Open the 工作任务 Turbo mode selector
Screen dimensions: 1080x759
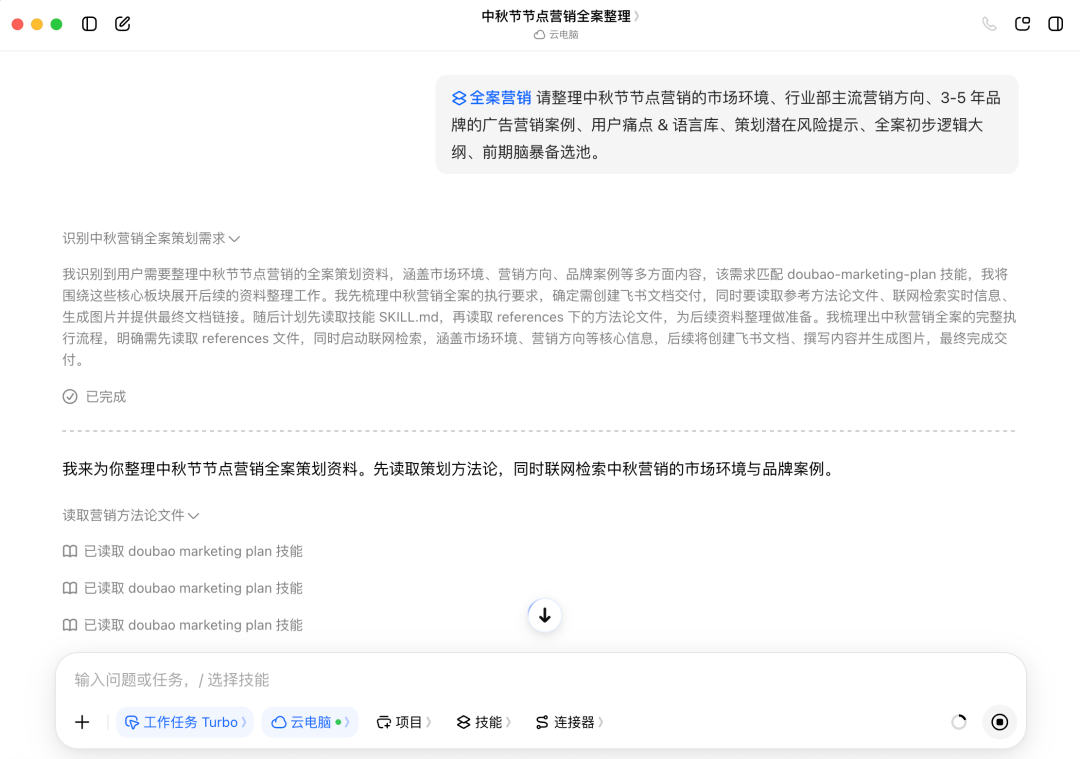(x=185, y=722)
